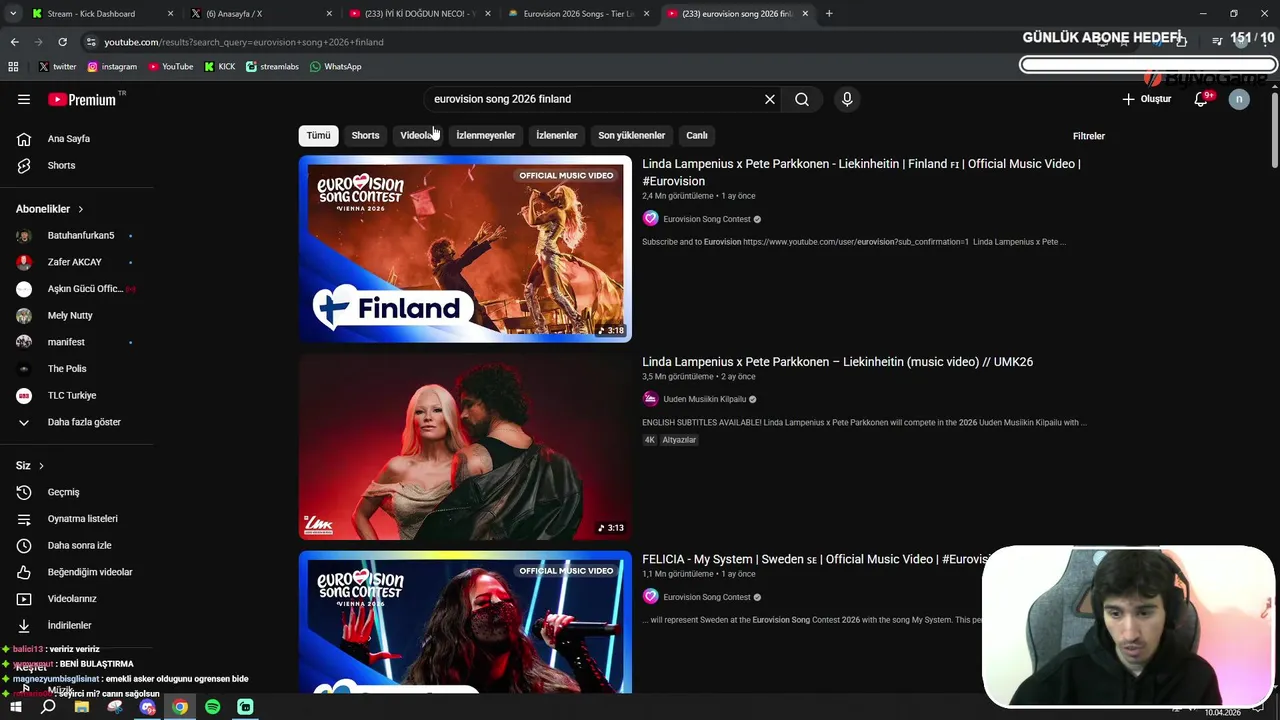Select the İzlenenler filter chip
Image resolution: width=1280 pixels, height=720 pixels.
(x=557, y=135)
